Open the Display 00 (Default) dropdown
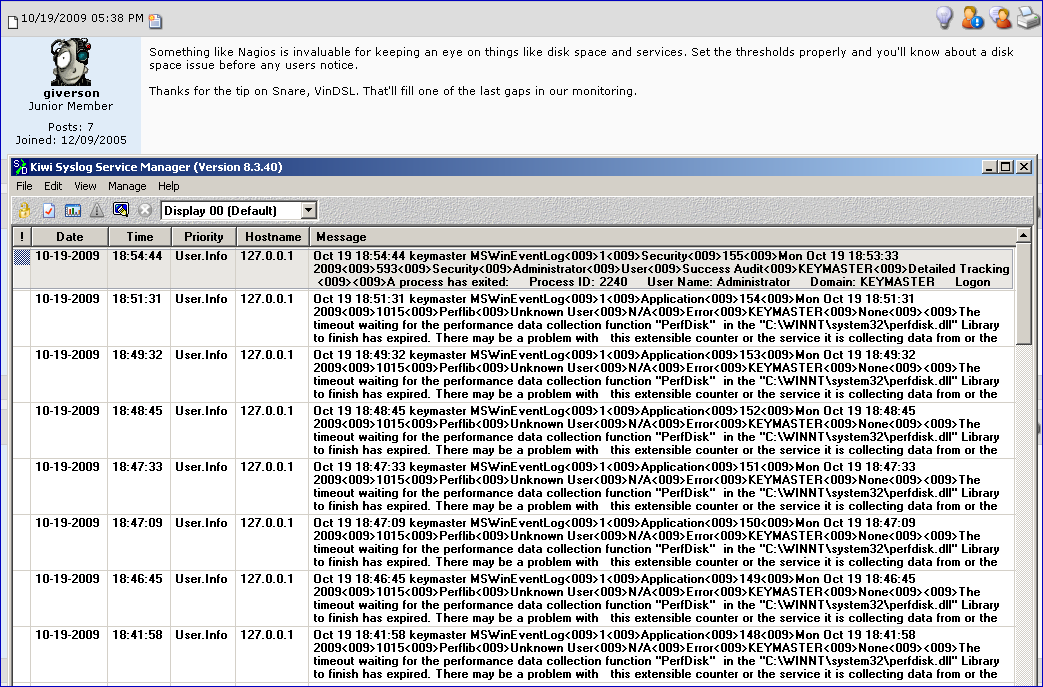Image resolution: width=1043 pixels, height=687 pixels. tap(308, 210)
